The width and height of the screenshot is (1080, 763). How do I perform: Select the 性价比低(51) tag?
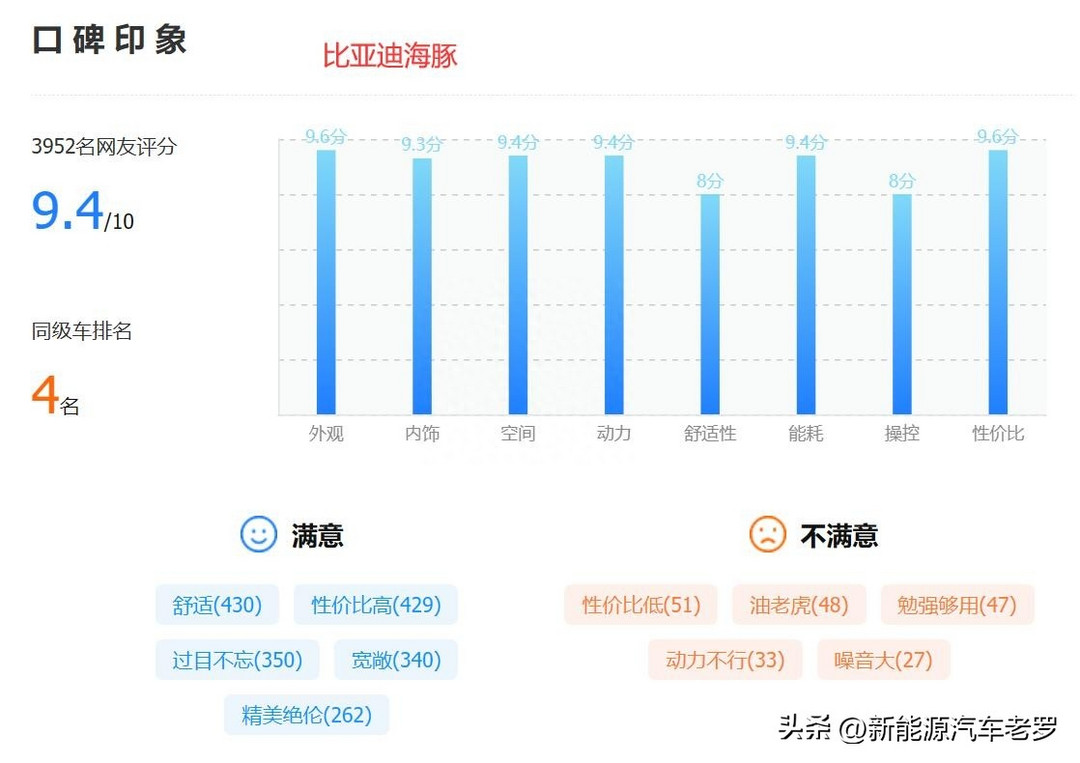(x=641, y=605)
